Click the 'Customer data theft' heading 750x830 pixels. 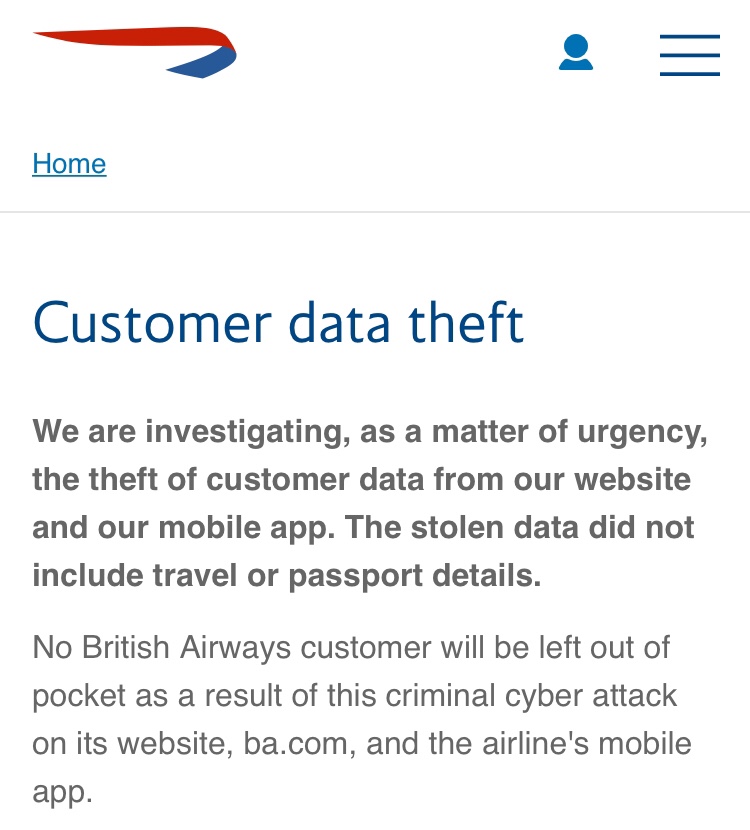coord(278,322)
